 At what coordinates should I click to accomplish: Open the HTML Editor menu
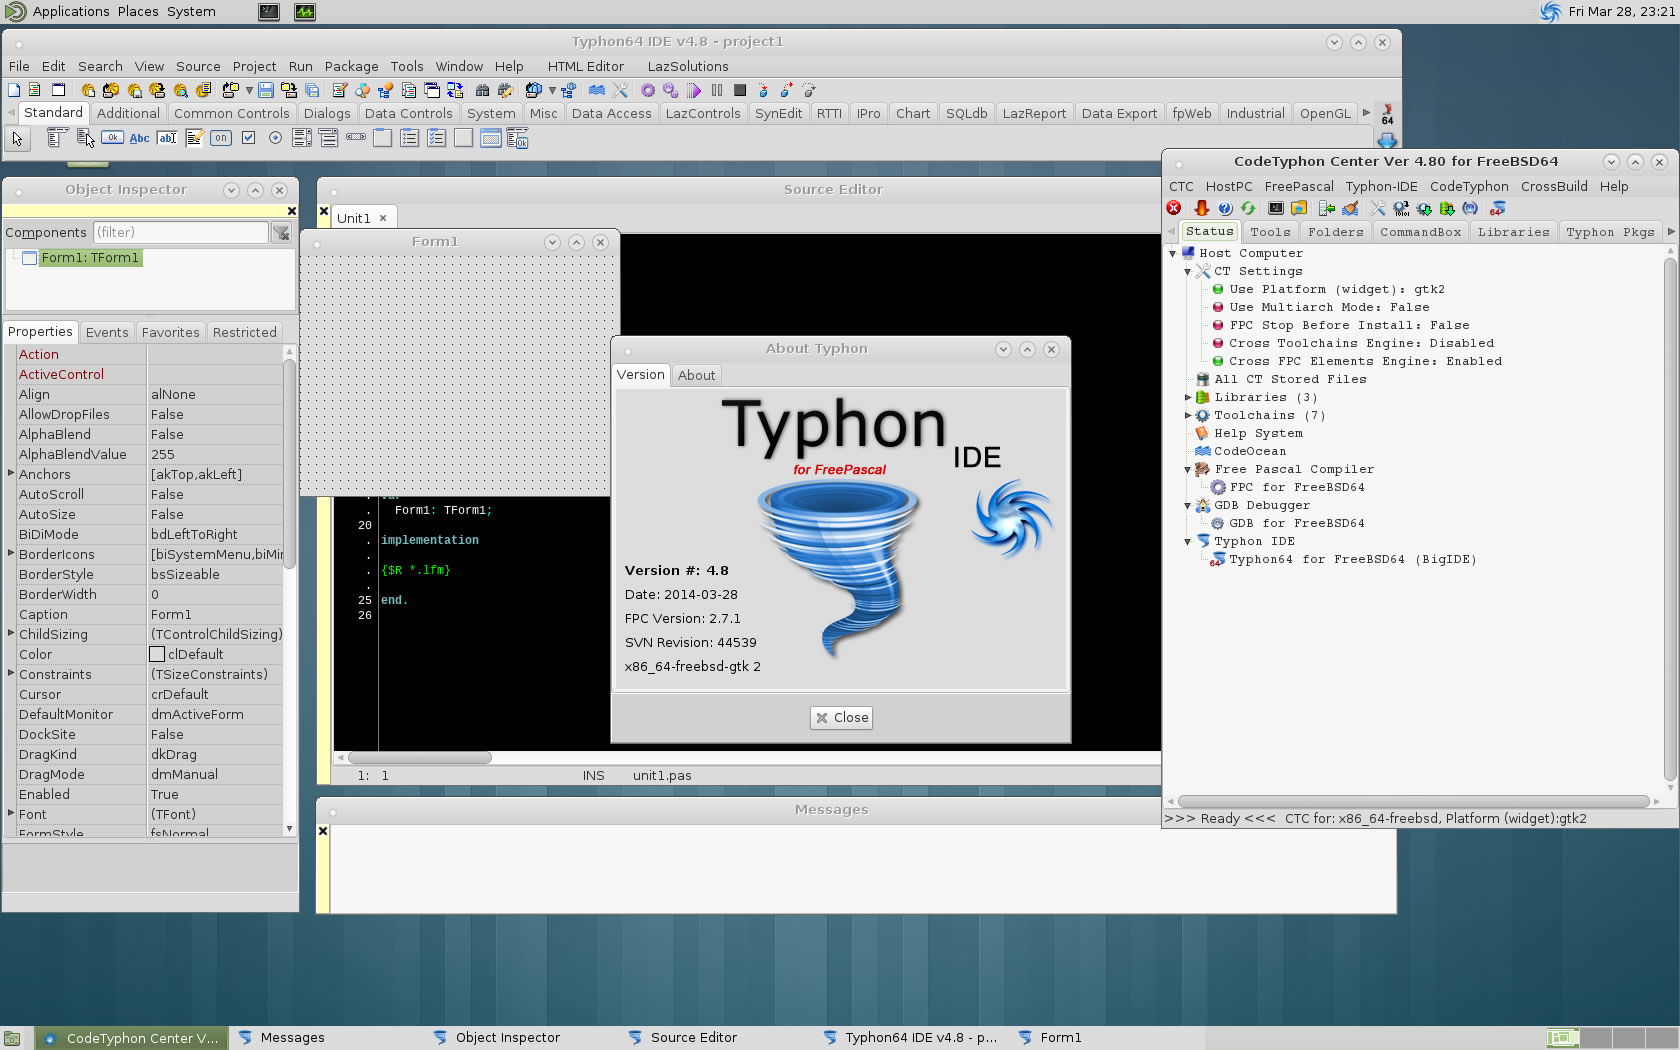[x=585, y=66]
